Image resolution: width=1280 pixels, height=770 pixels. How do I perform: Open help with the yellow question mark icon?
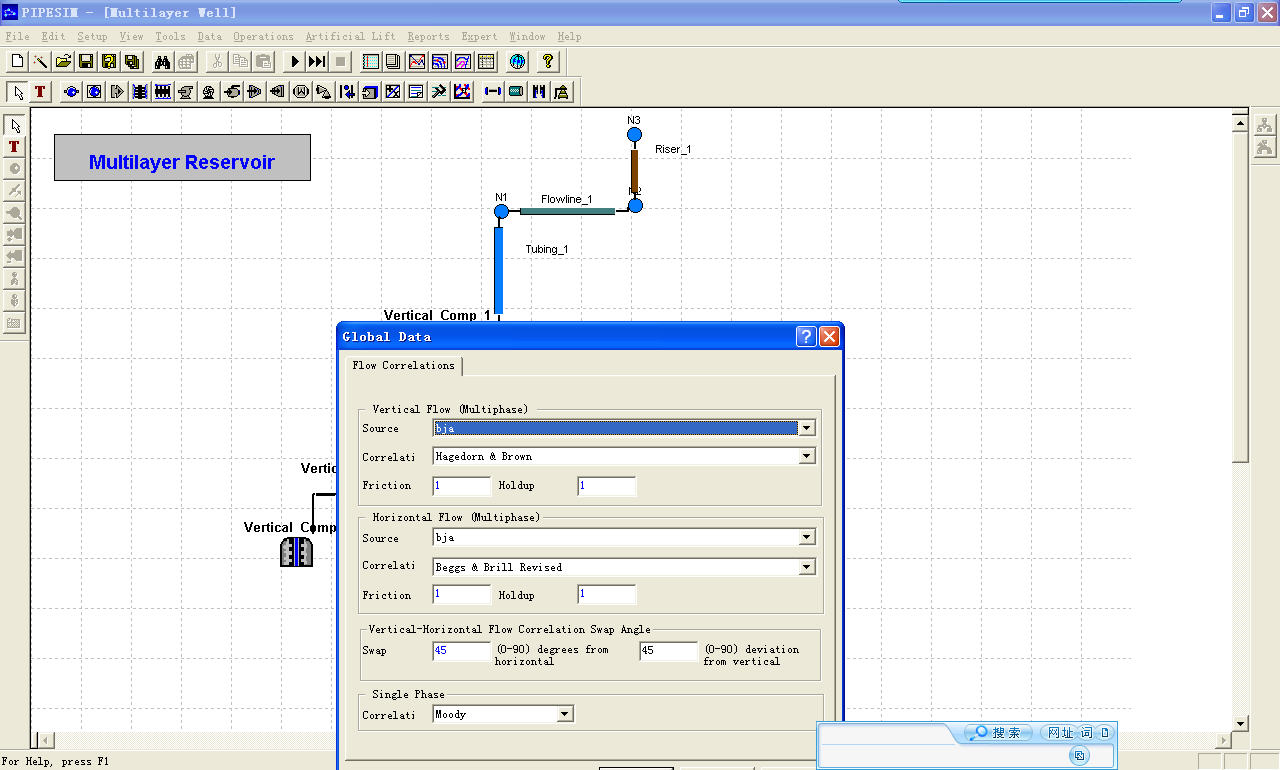(548, 62)
